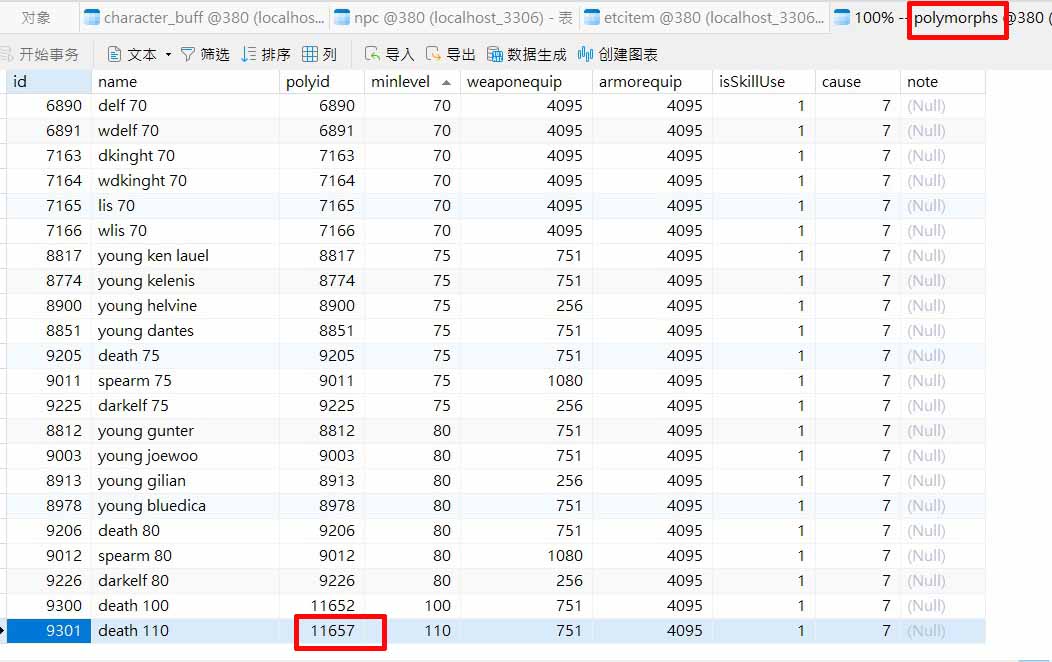The width and height of the screenshot is (1052, 662).
Task: Click the note column header
Action: 943,82
